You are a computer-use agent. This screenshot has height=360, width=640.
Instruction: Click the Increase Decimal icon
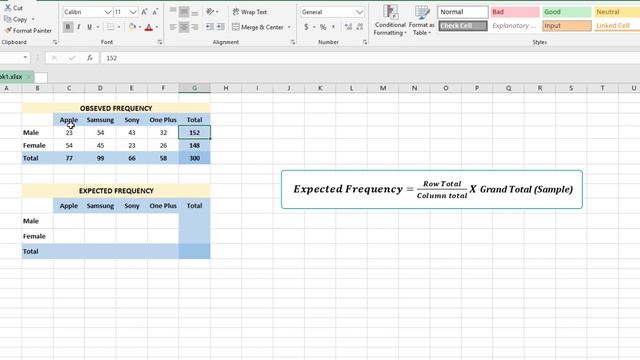(x=348, y=27)
